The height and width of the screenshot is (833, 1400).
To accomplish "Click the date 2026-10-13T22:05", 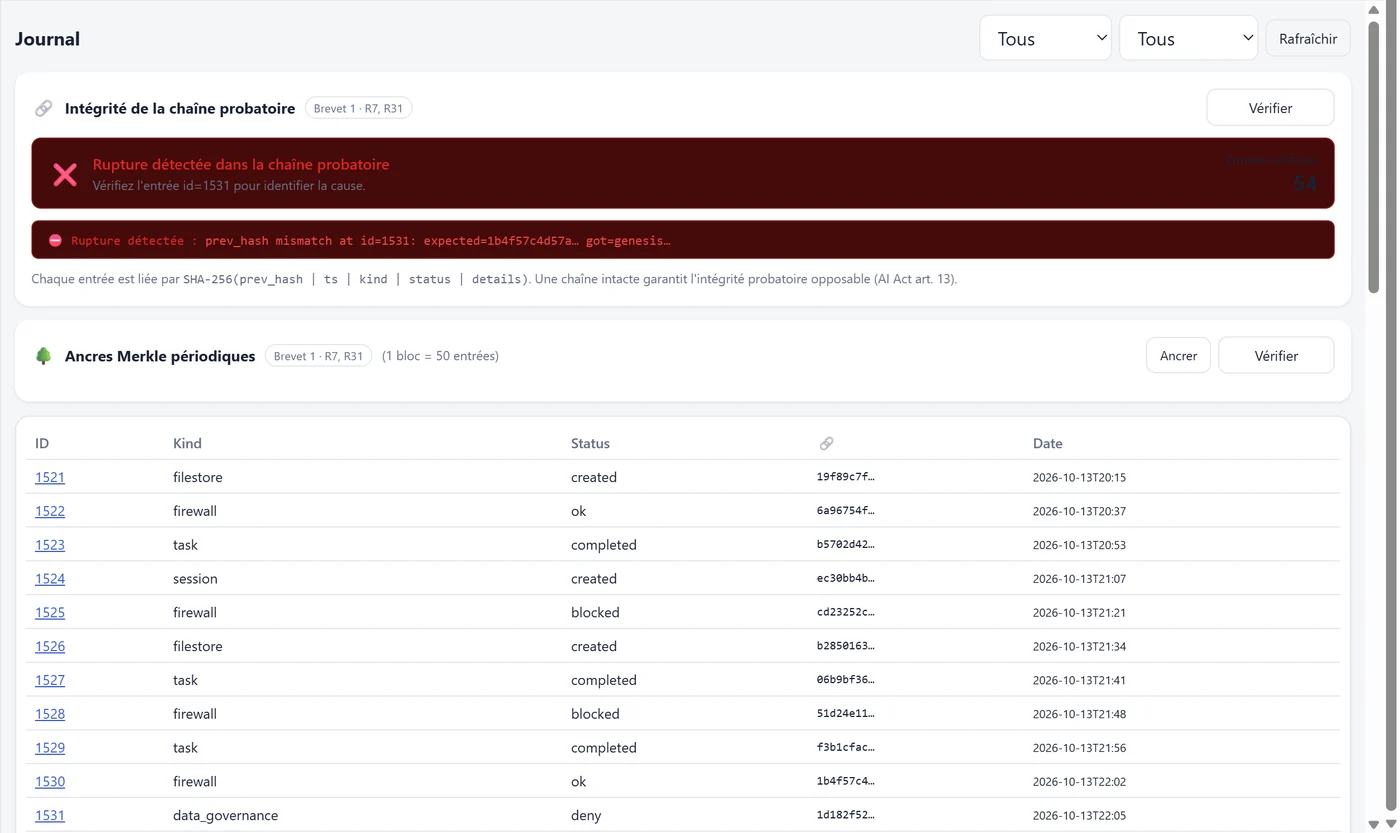I will point(1079,815).
